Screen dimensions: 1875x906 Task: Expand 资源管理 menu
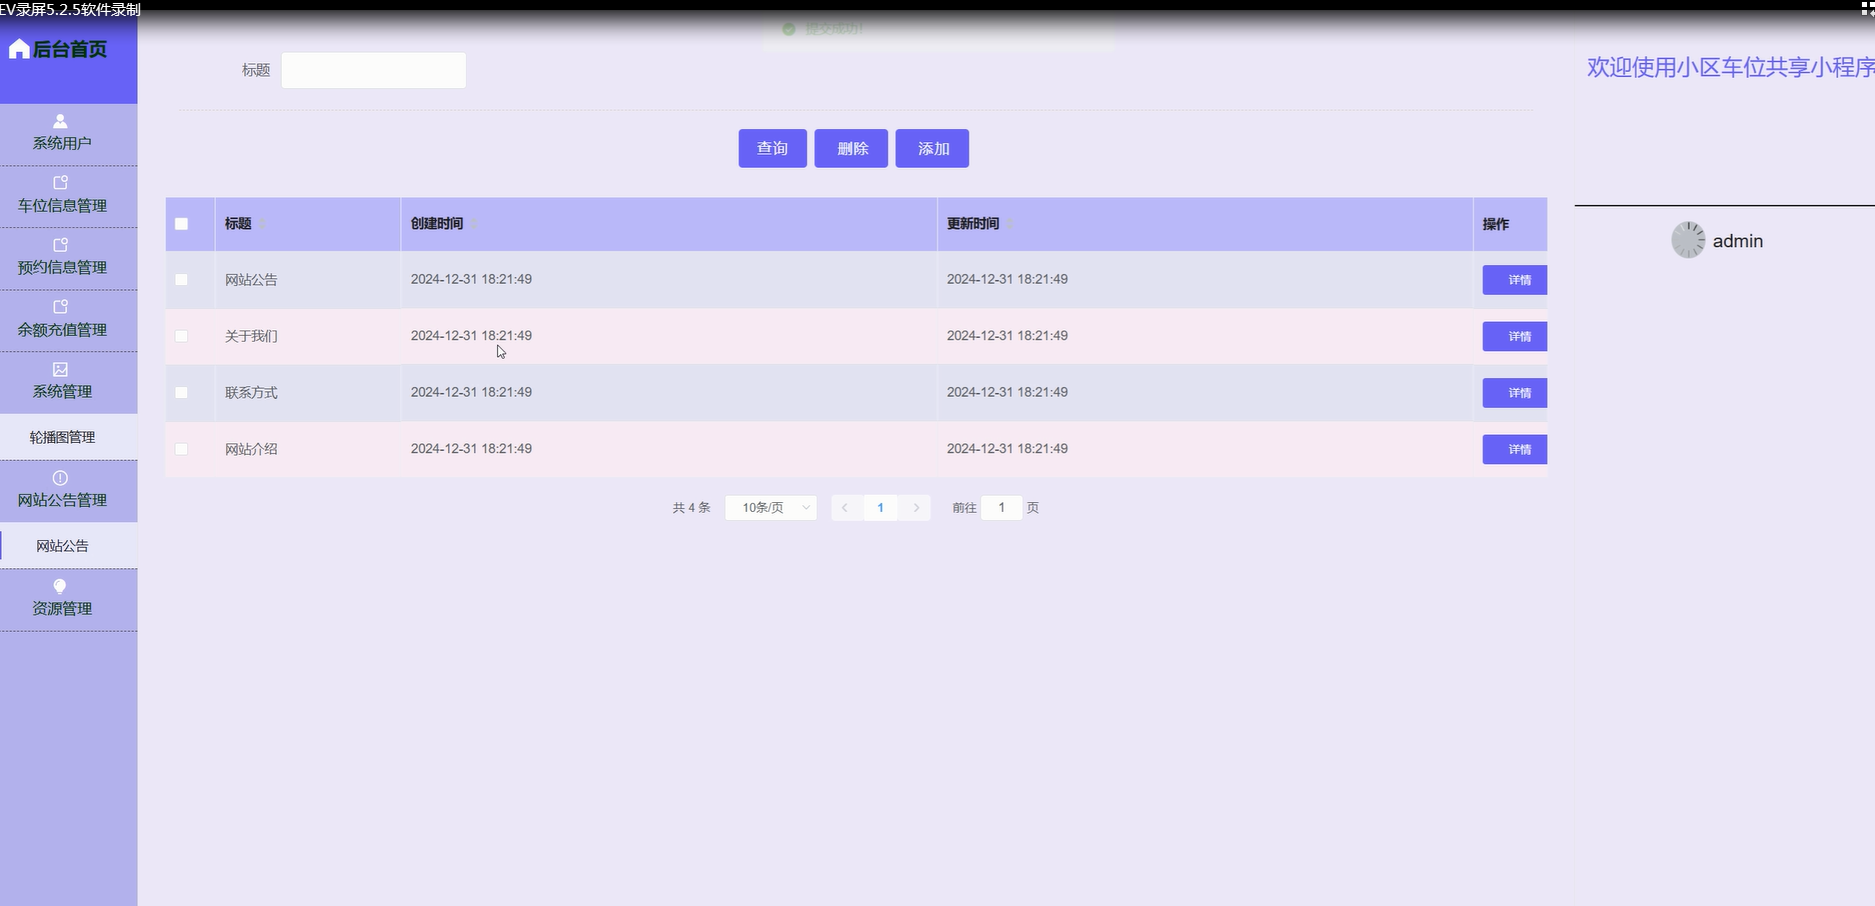[68, 600]
